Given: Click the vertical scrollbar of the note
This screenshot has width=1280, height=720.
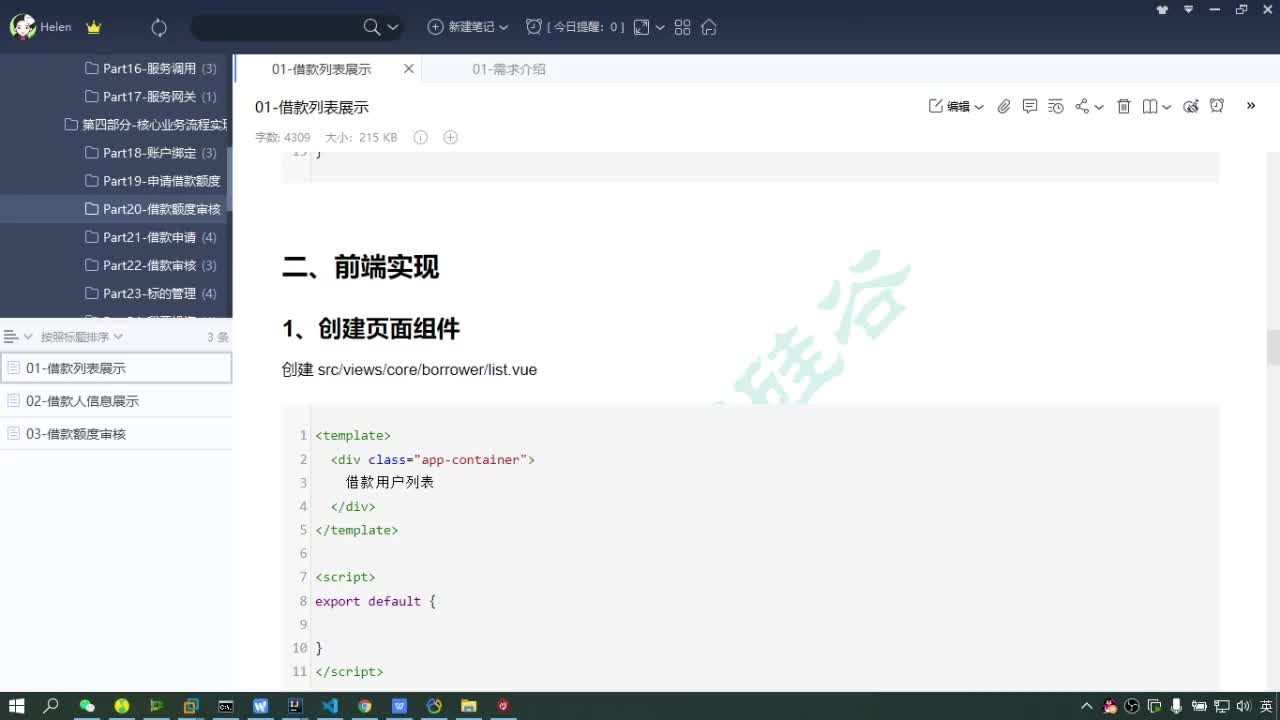Looking at the screenshot, I should point(1273,347).
